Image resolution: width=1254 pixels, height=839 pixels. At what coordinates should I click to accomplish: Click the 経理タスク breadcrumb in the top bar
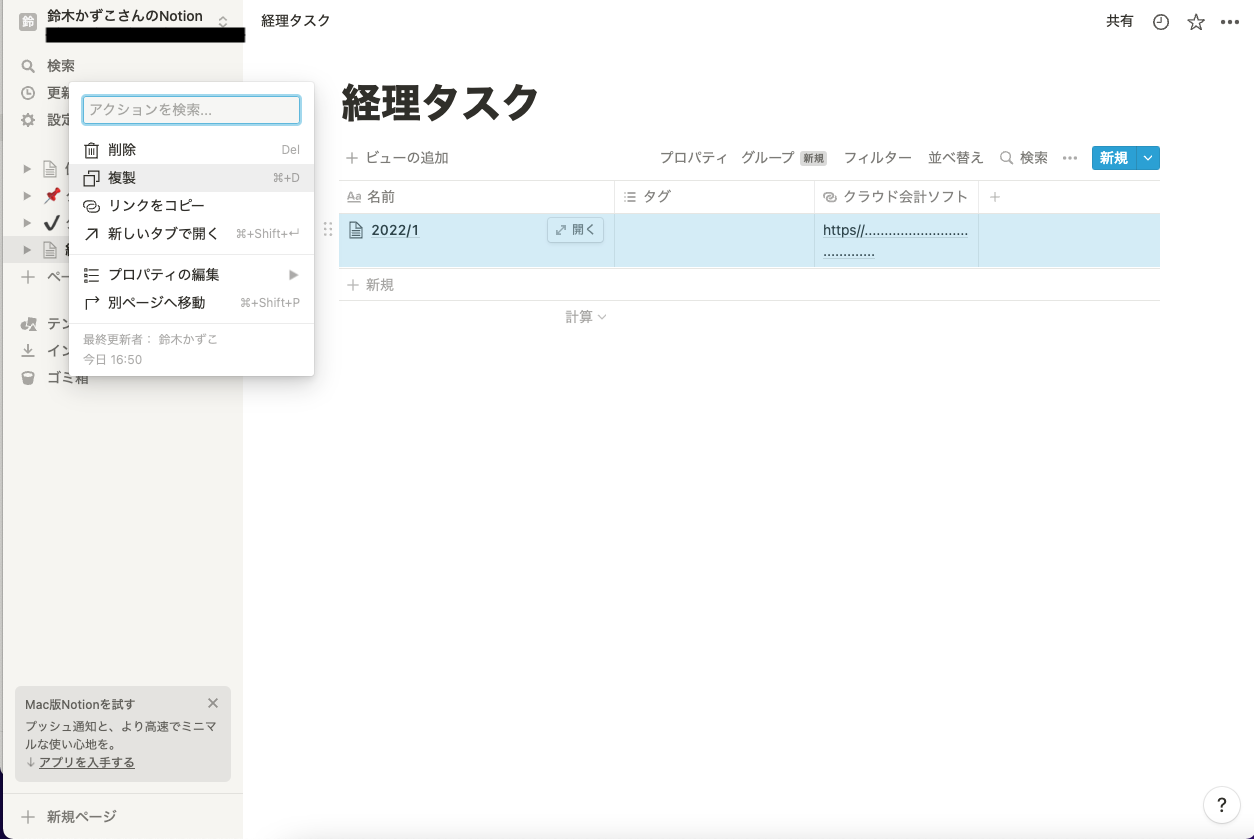point(295,21)
